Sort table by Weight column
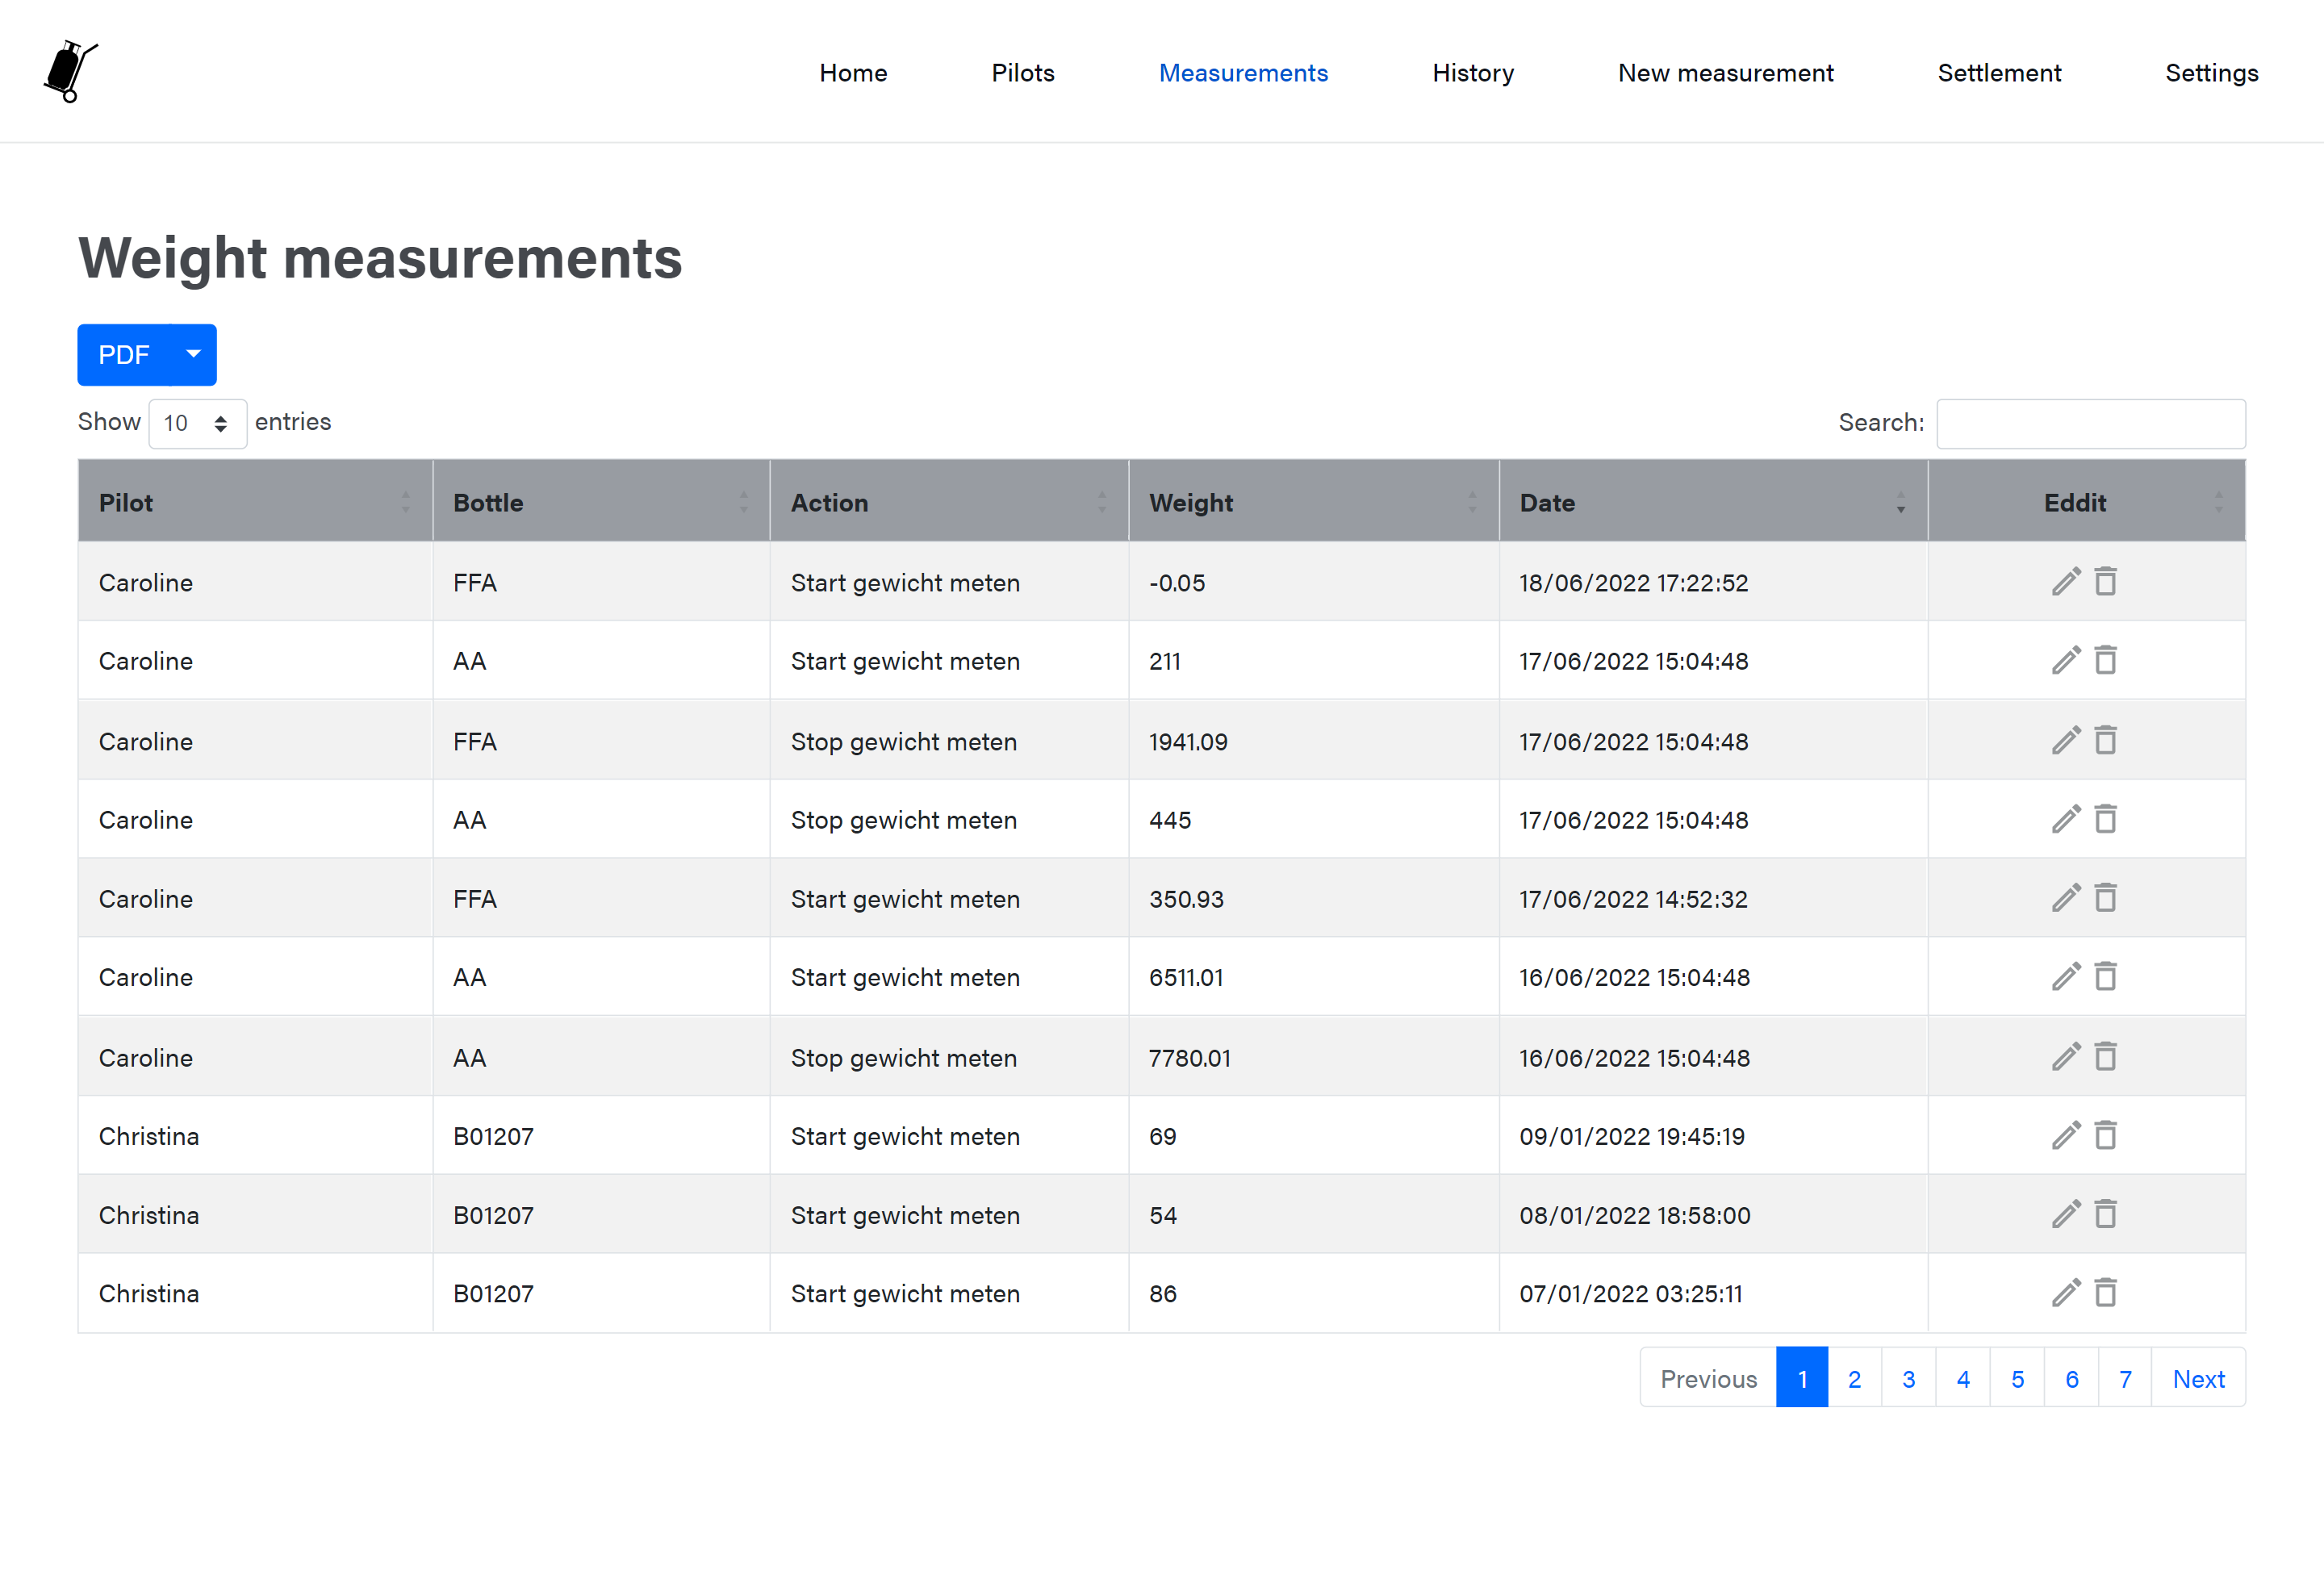Image resolution: width=2324 pixels, height=1596 pixels. click(1314, 502)
